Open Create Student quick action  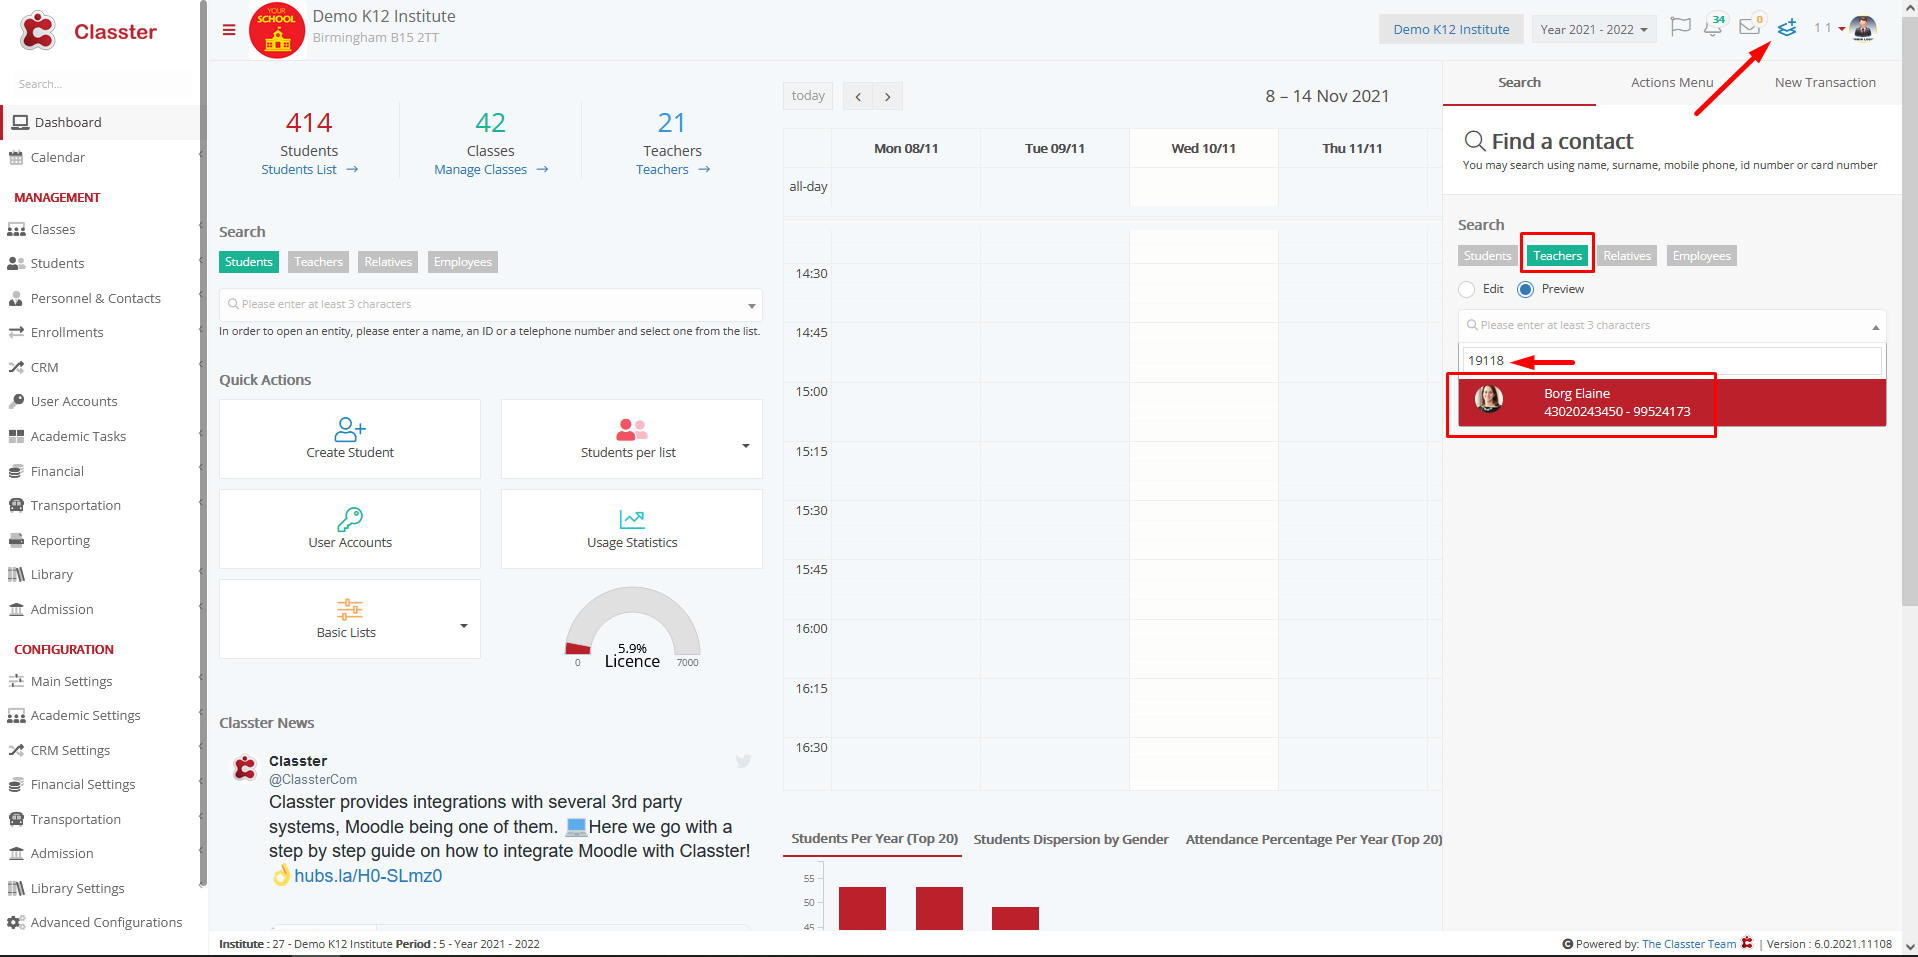pyautogui.click(x=350, y=439)
